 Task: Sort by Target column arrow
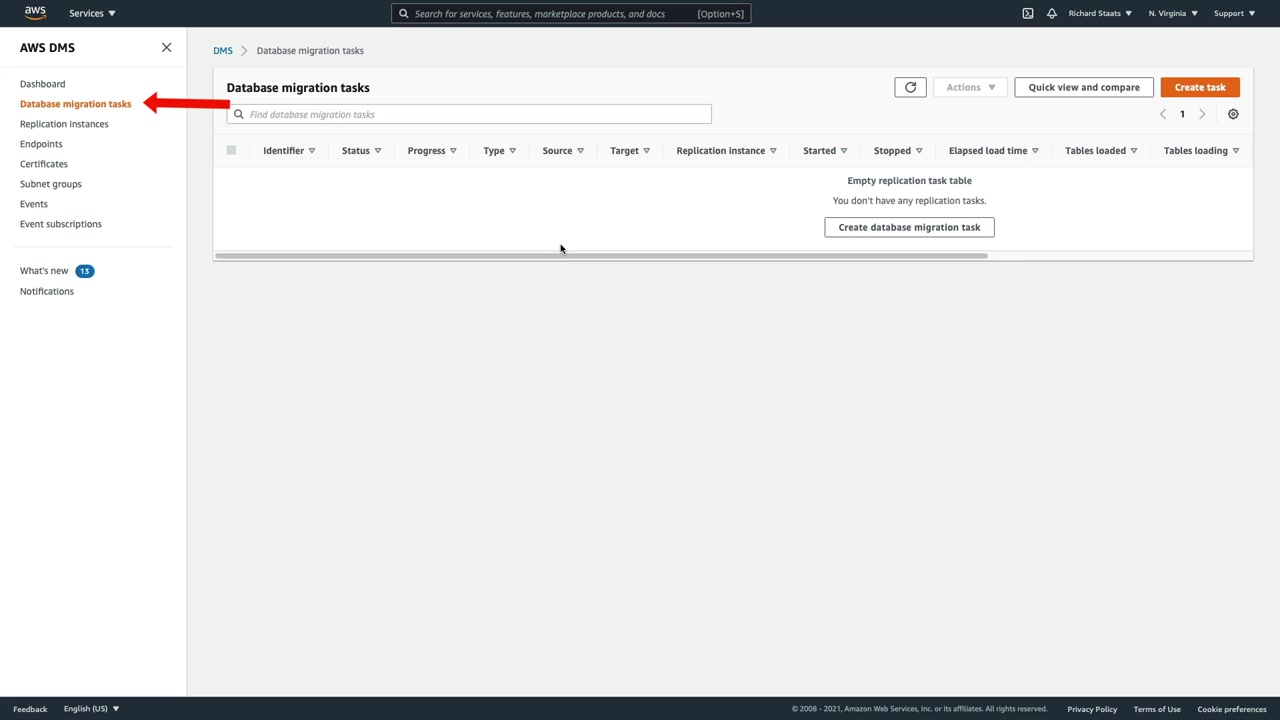point(646,151)
